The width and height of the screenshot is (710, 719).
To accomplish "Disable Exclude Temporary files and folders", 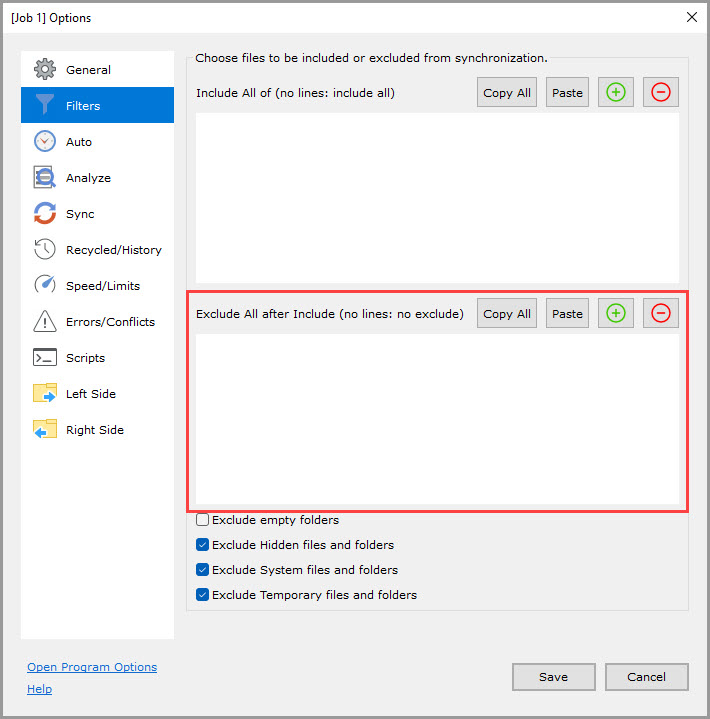I will tap(203, 595).
